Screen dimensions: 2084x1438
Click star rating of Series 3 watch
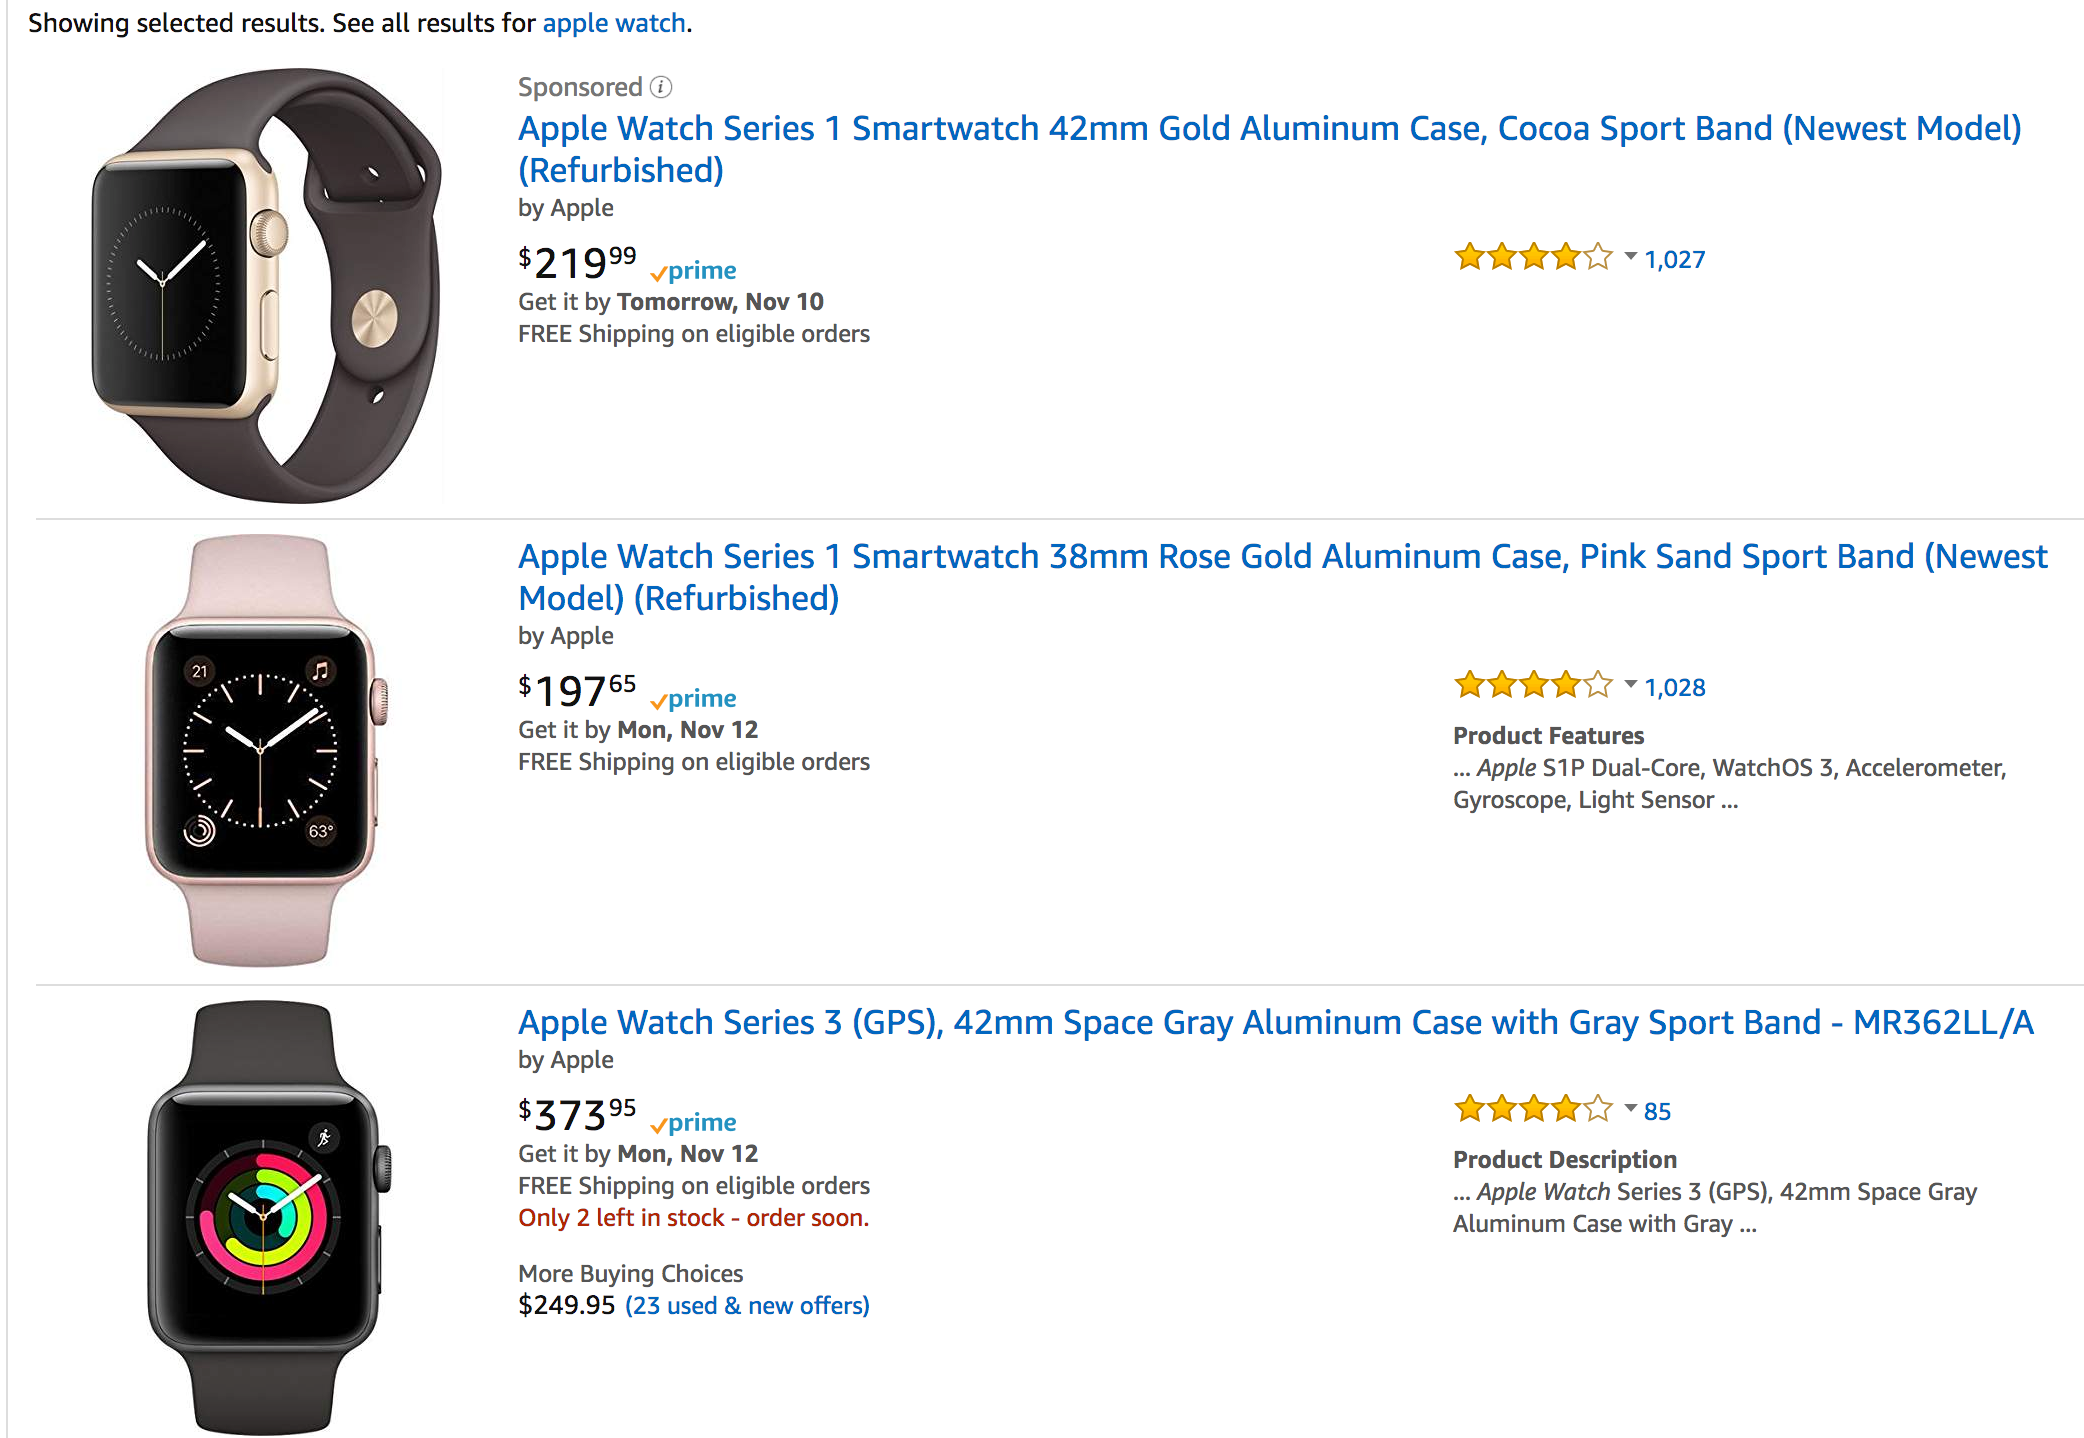pos(1533,1109)
